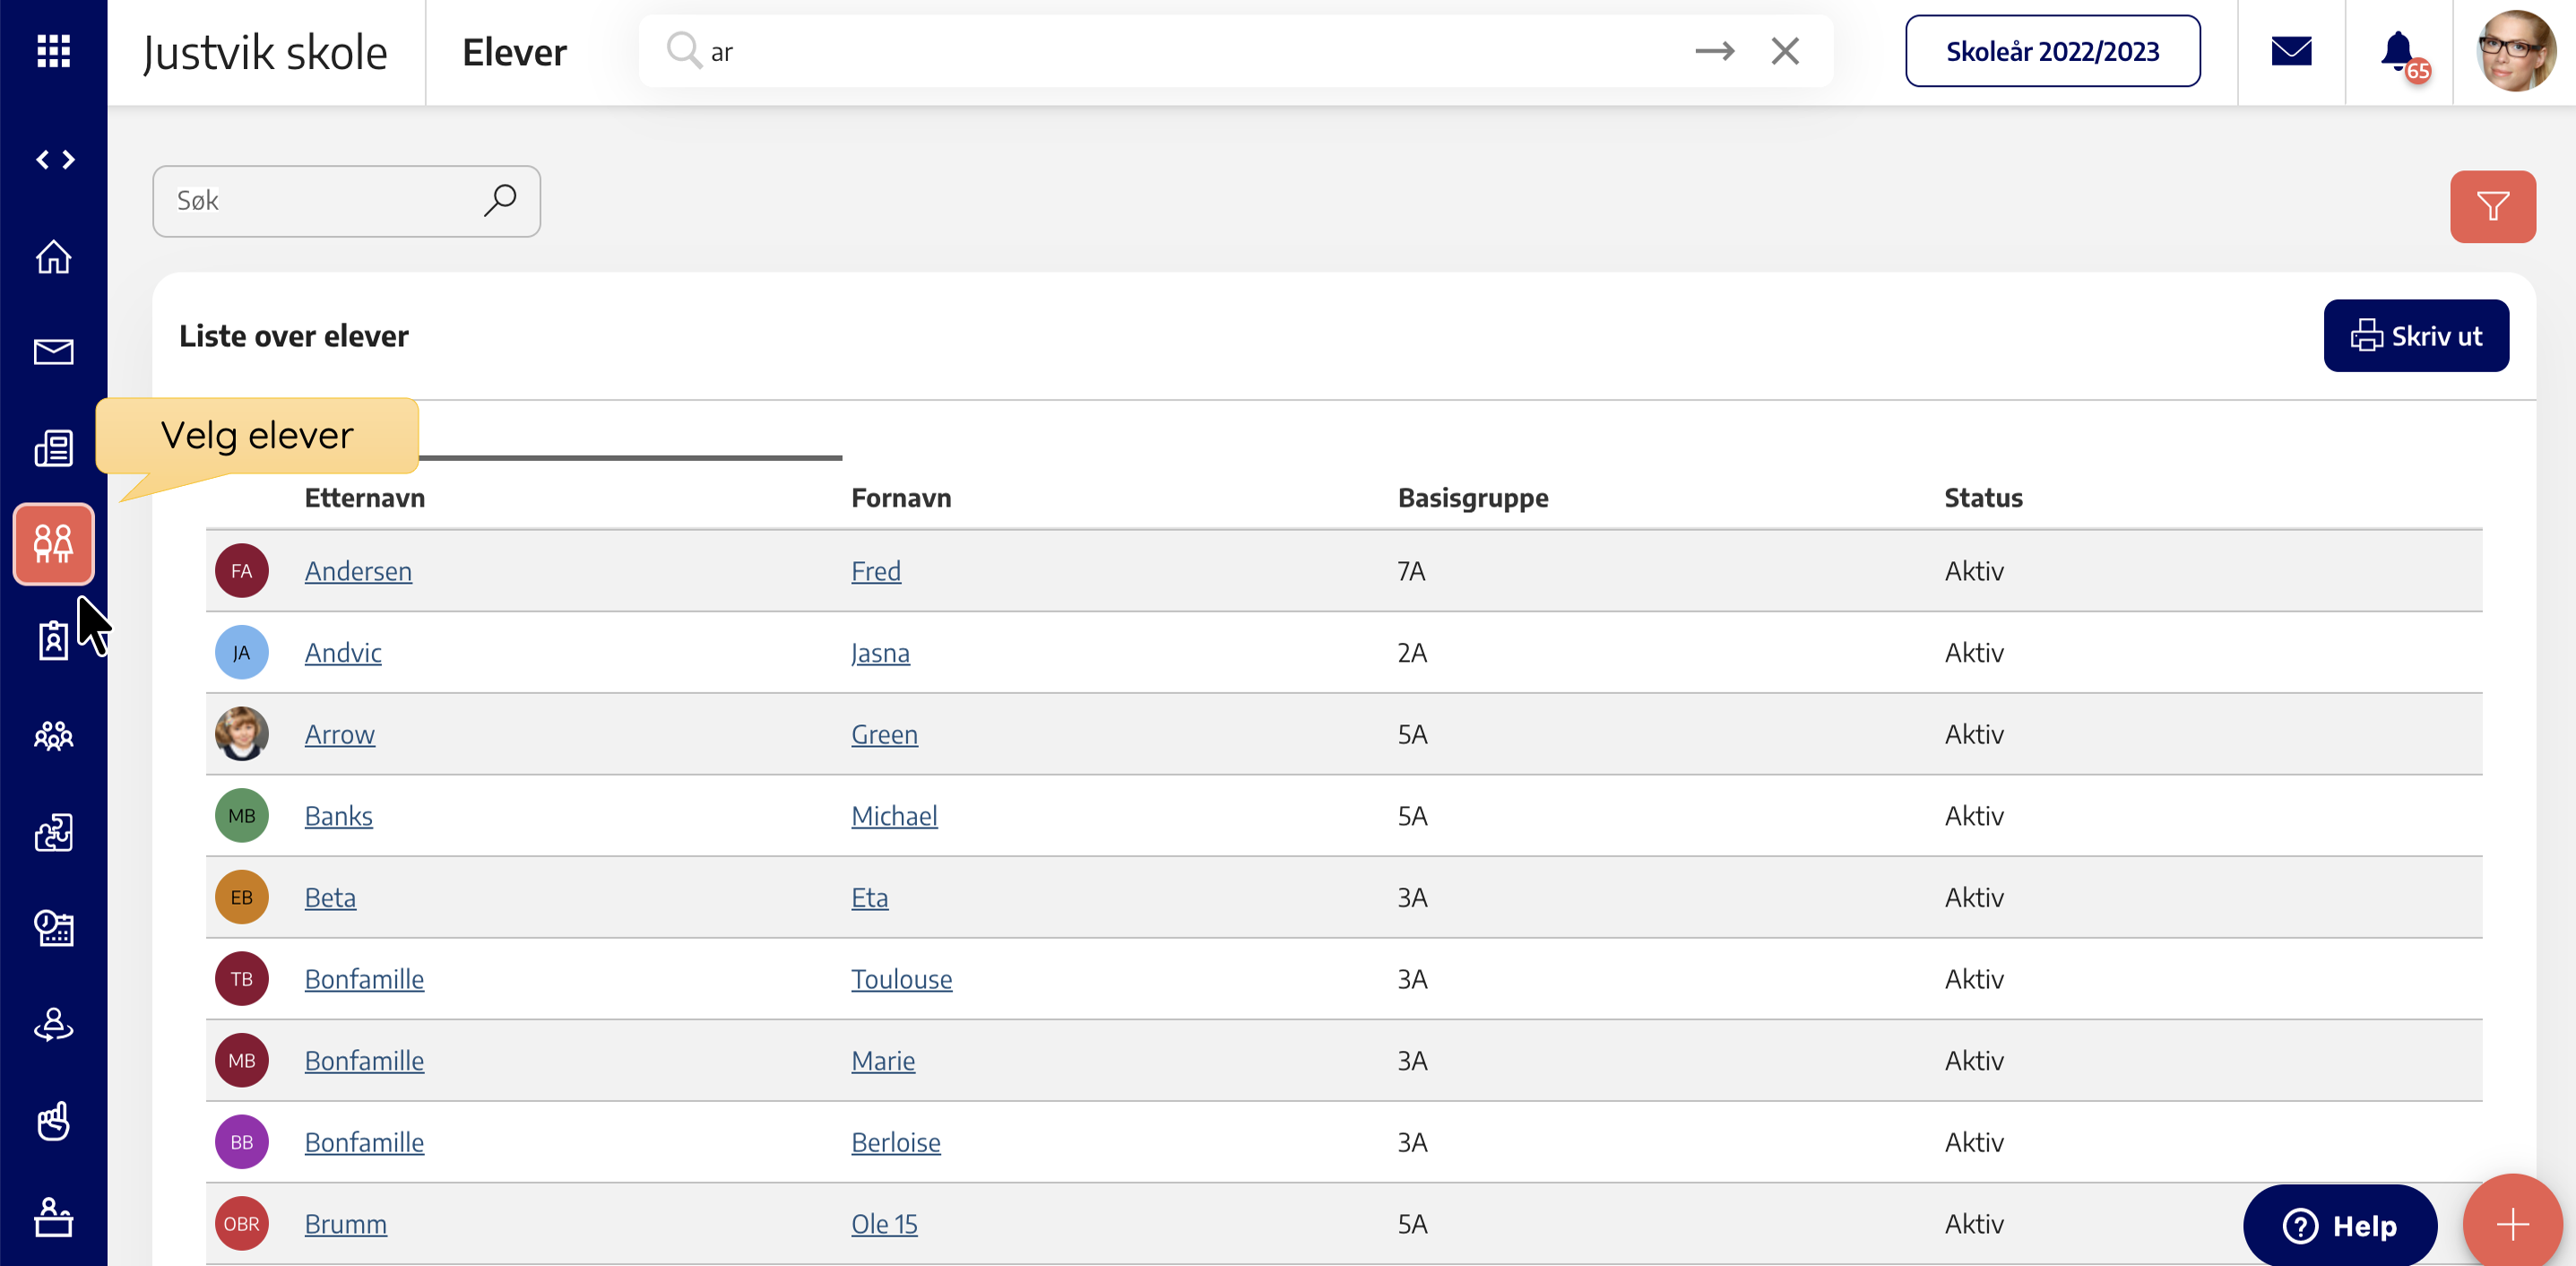Open the schedule calendar clock sidebar icon
This screenshot has width=2576, height=1266.
click(x=53, y=928)
